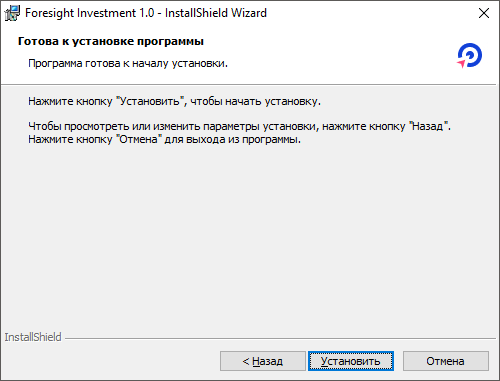This screenshot has height=381, width=500.
Task: Open the installer system menu icon in title bar
Action: [12, 13]
